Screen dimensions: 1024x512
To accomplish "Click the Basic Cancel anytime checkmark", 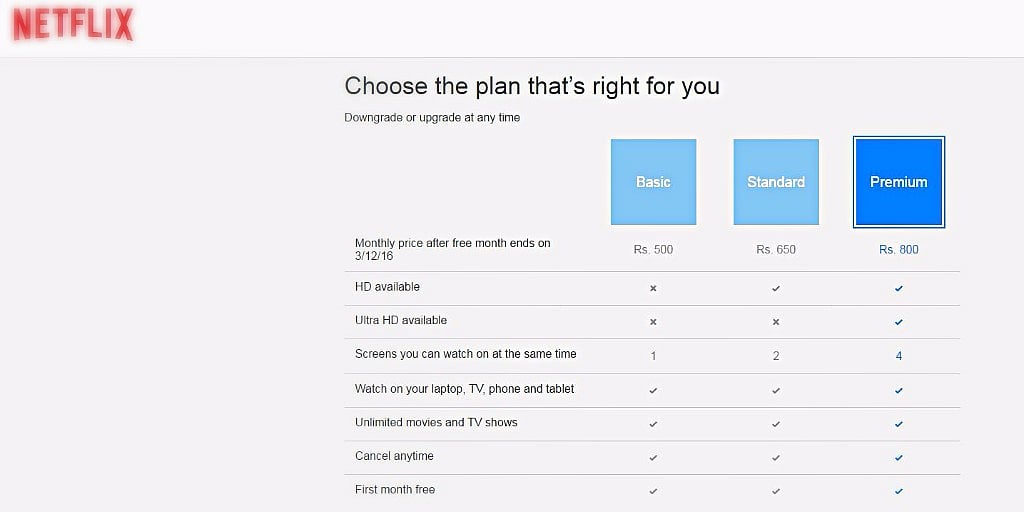I will point(653,457).
